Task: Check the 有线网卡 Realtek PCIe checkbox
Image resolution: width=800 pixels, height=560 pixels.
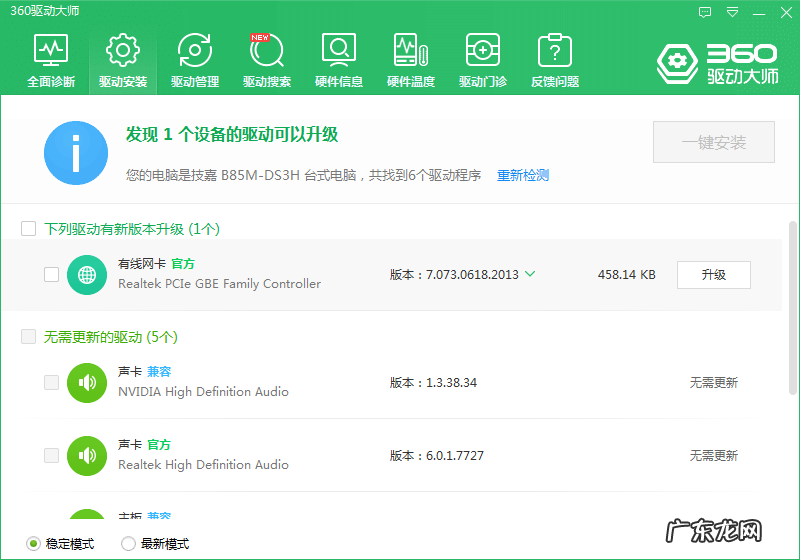Action: coord(52,274)
